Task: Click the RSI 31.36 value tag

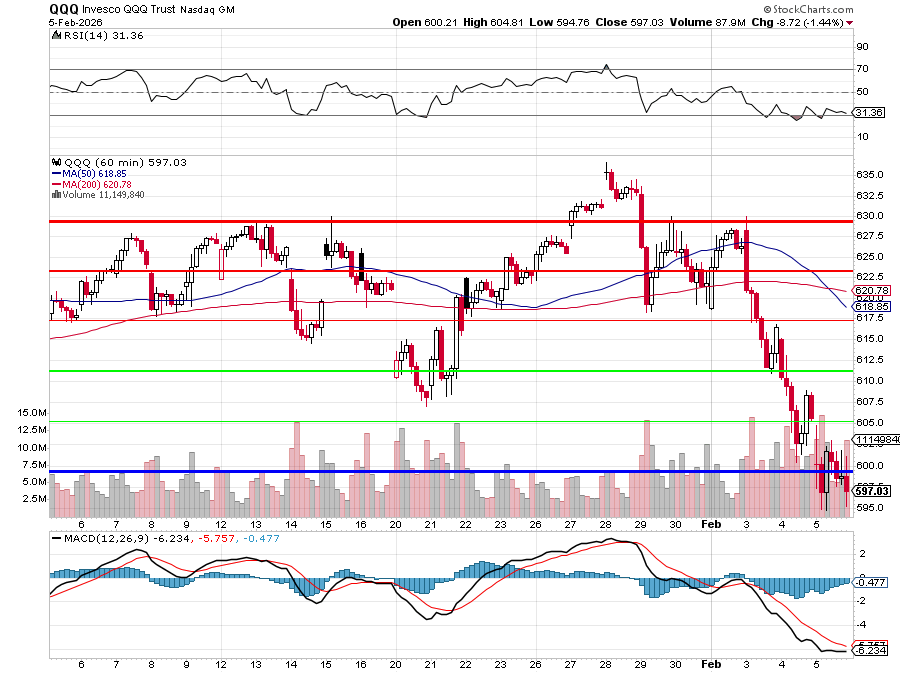Action: [x=866, y=113]
